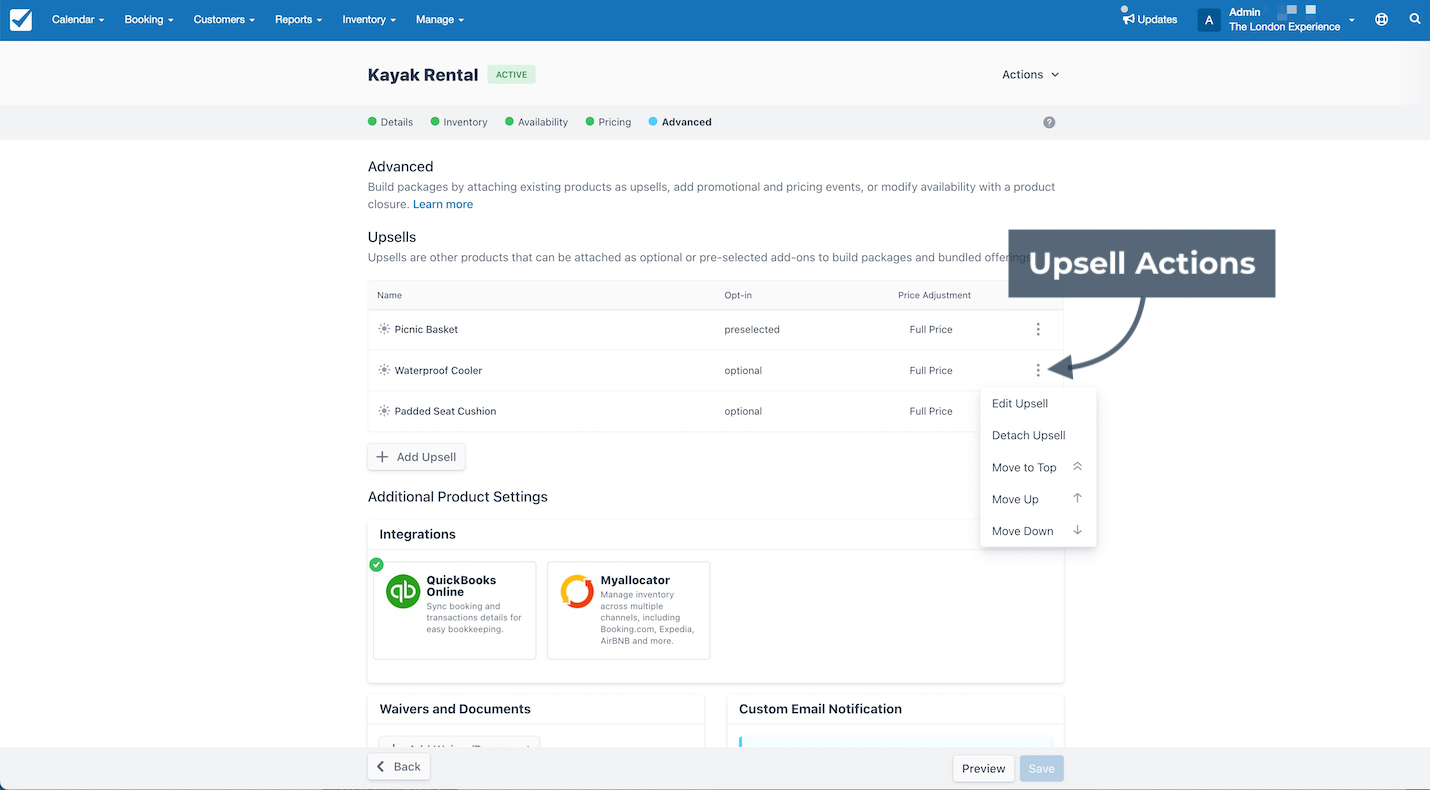
Task: Select Move Down menu entry
Action: pos(1038,532)
